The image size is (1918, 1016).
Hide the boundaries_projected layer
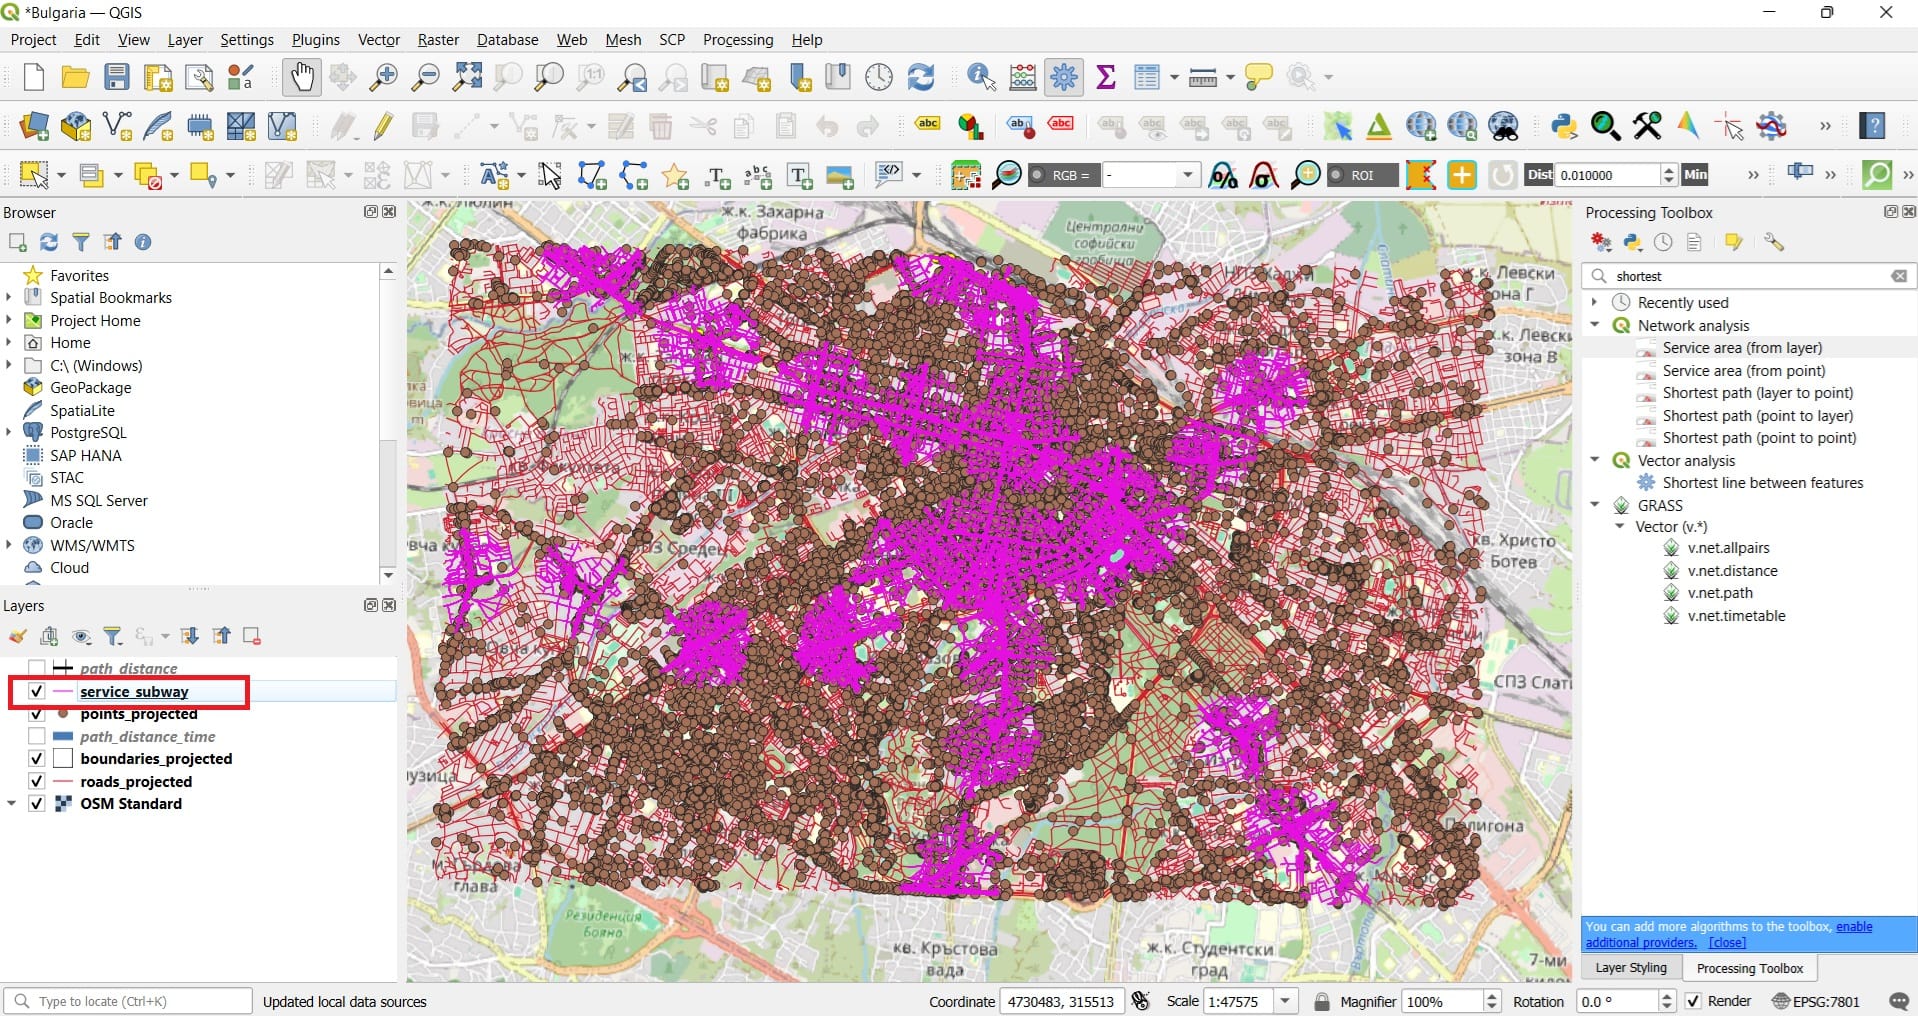(x=37, y=759)
